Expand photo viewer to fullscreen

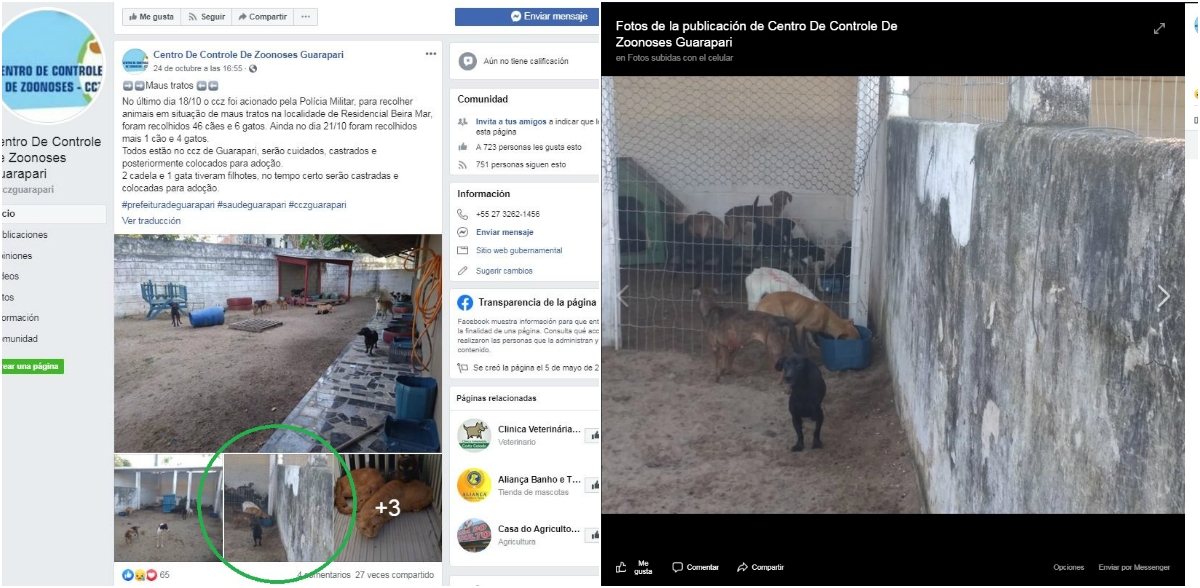(x=1159, y=29)
